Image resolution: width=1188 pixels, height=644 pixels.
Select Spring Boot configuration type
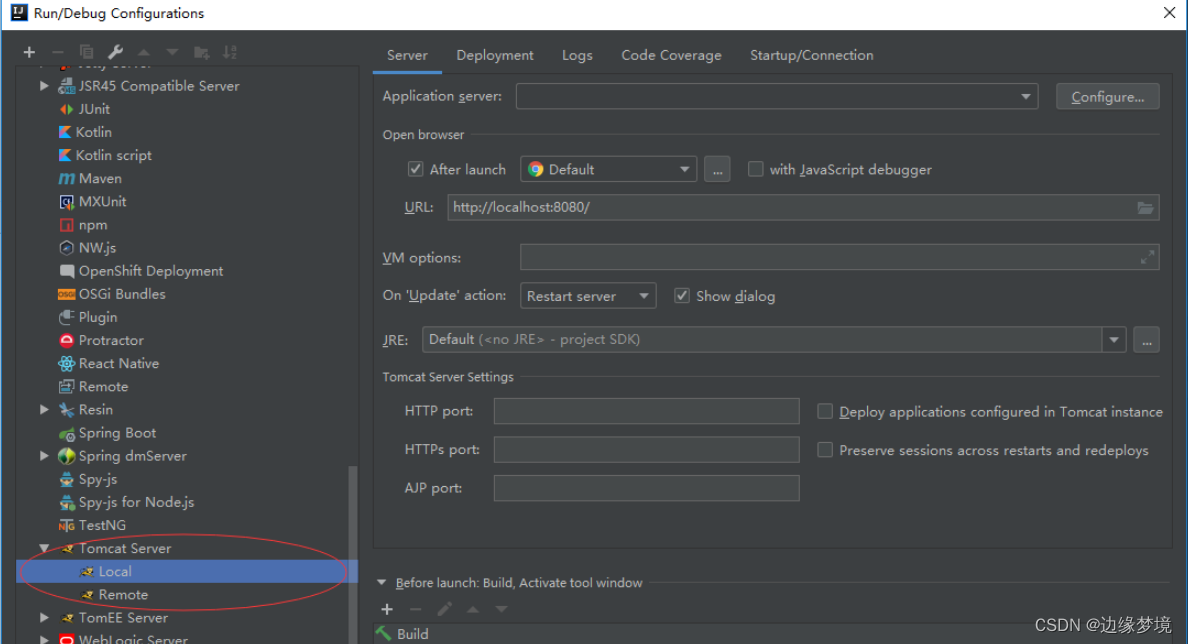pyautogui.click(x=117, y=433)
